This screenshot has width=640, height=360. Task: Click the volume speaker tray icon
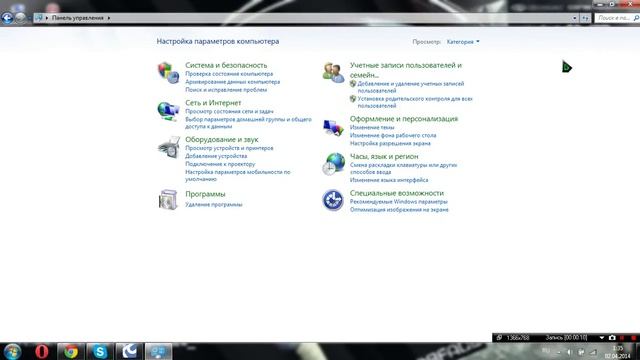(569, 352)
